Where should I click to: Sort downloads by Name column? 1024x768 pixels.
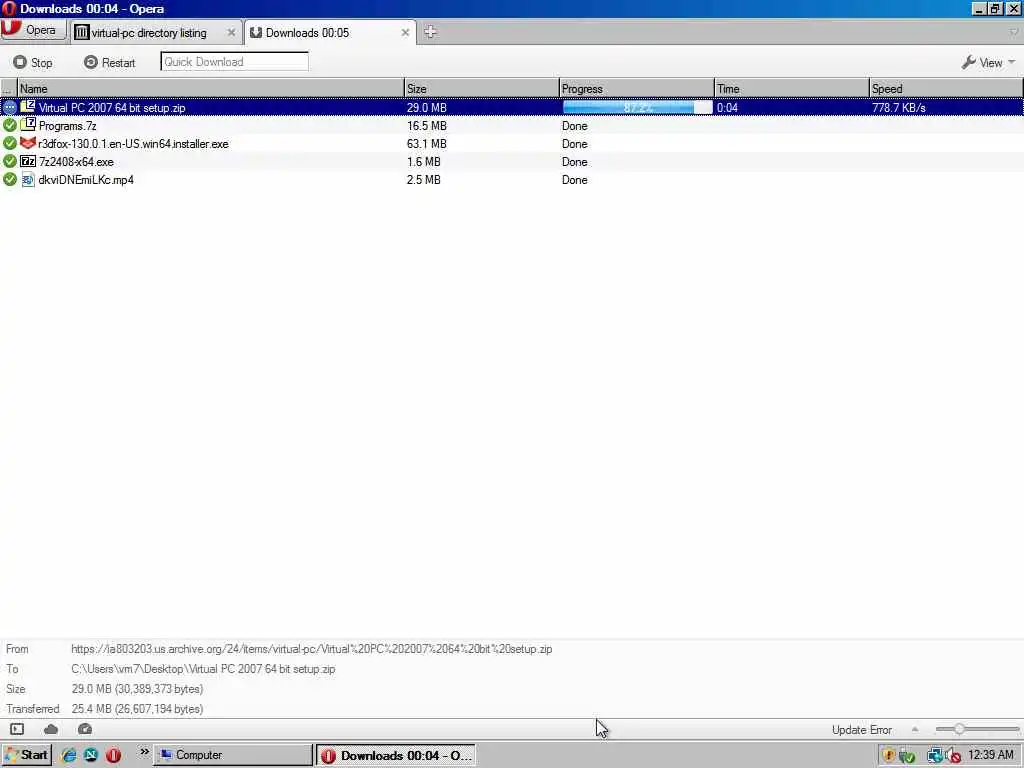(x=210, y=88)
